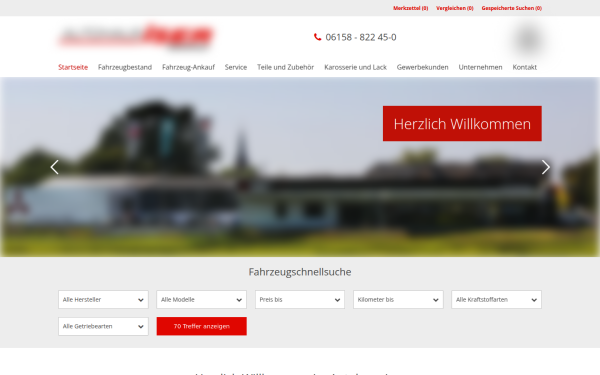Screen dimensions: 600x375
Task: Choose from Alle Kraftstoffarten dropdown
Action: click(497, 300)
